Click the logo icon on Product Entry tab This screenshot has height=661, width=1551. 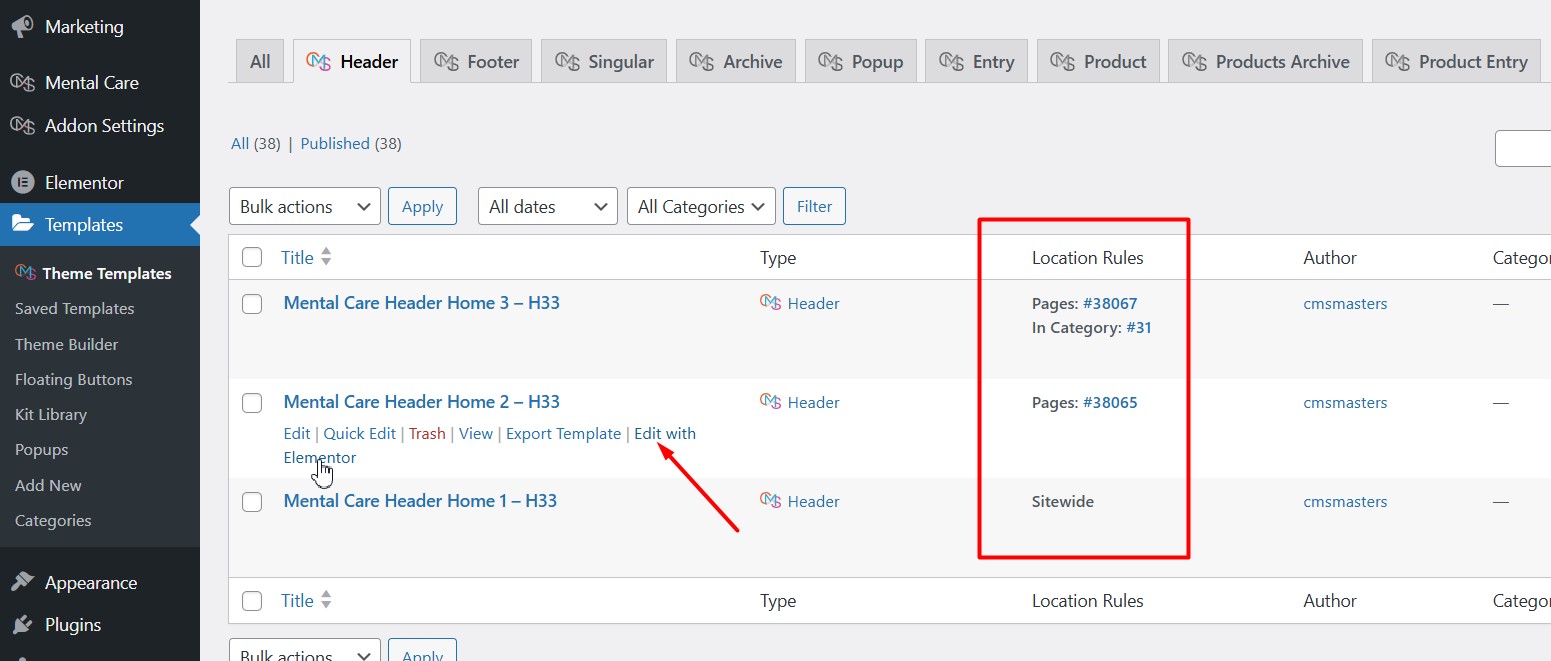point(1398,62)
